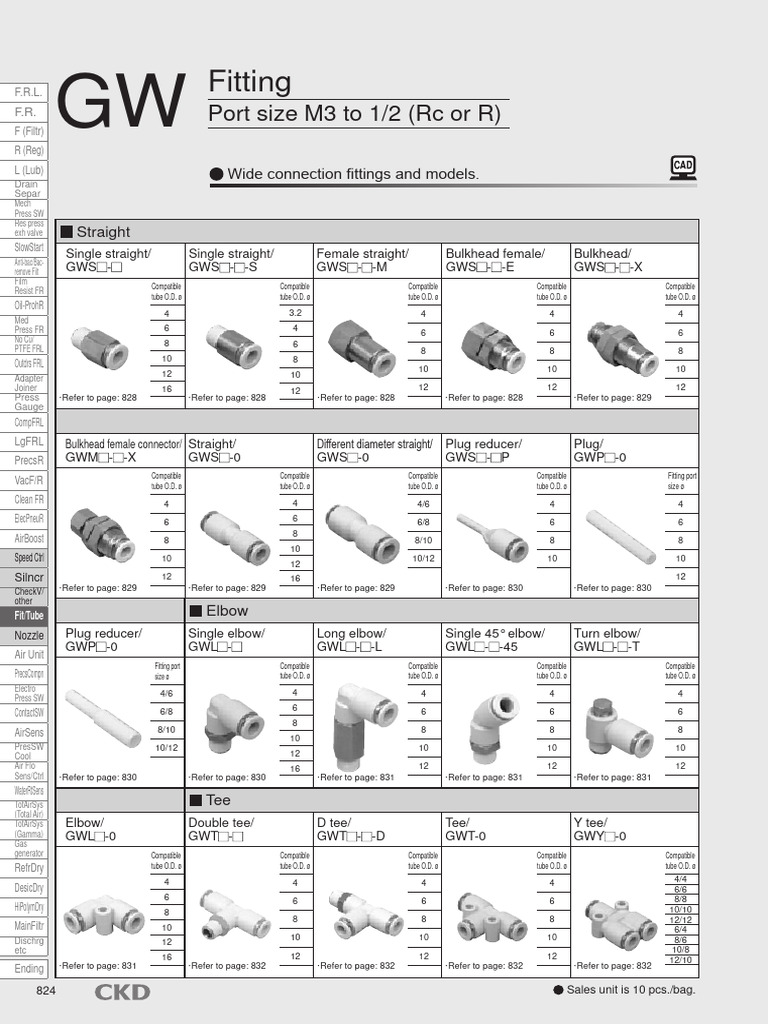Open page 830 reference under Single elbow
The width and height of the screenshot is (768, 1024).
pos(227,777)
